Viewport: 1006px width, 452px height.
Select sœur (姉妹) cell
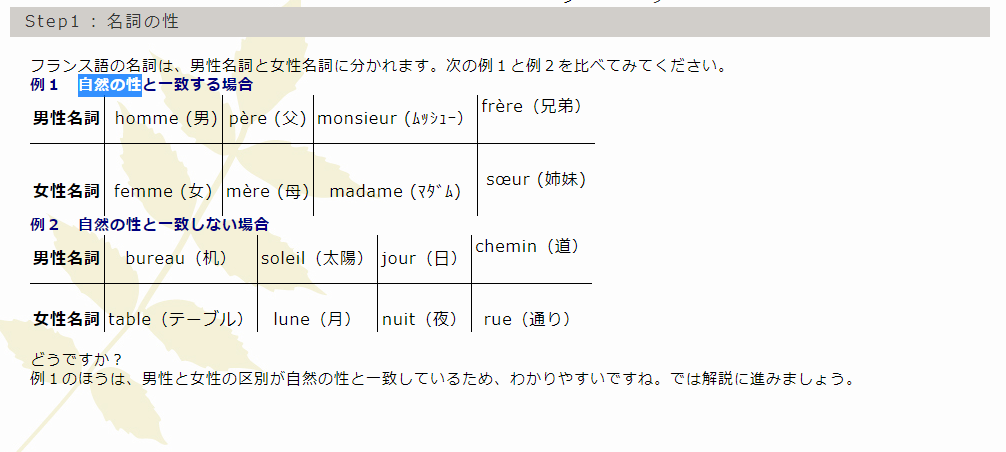[536, 180]
